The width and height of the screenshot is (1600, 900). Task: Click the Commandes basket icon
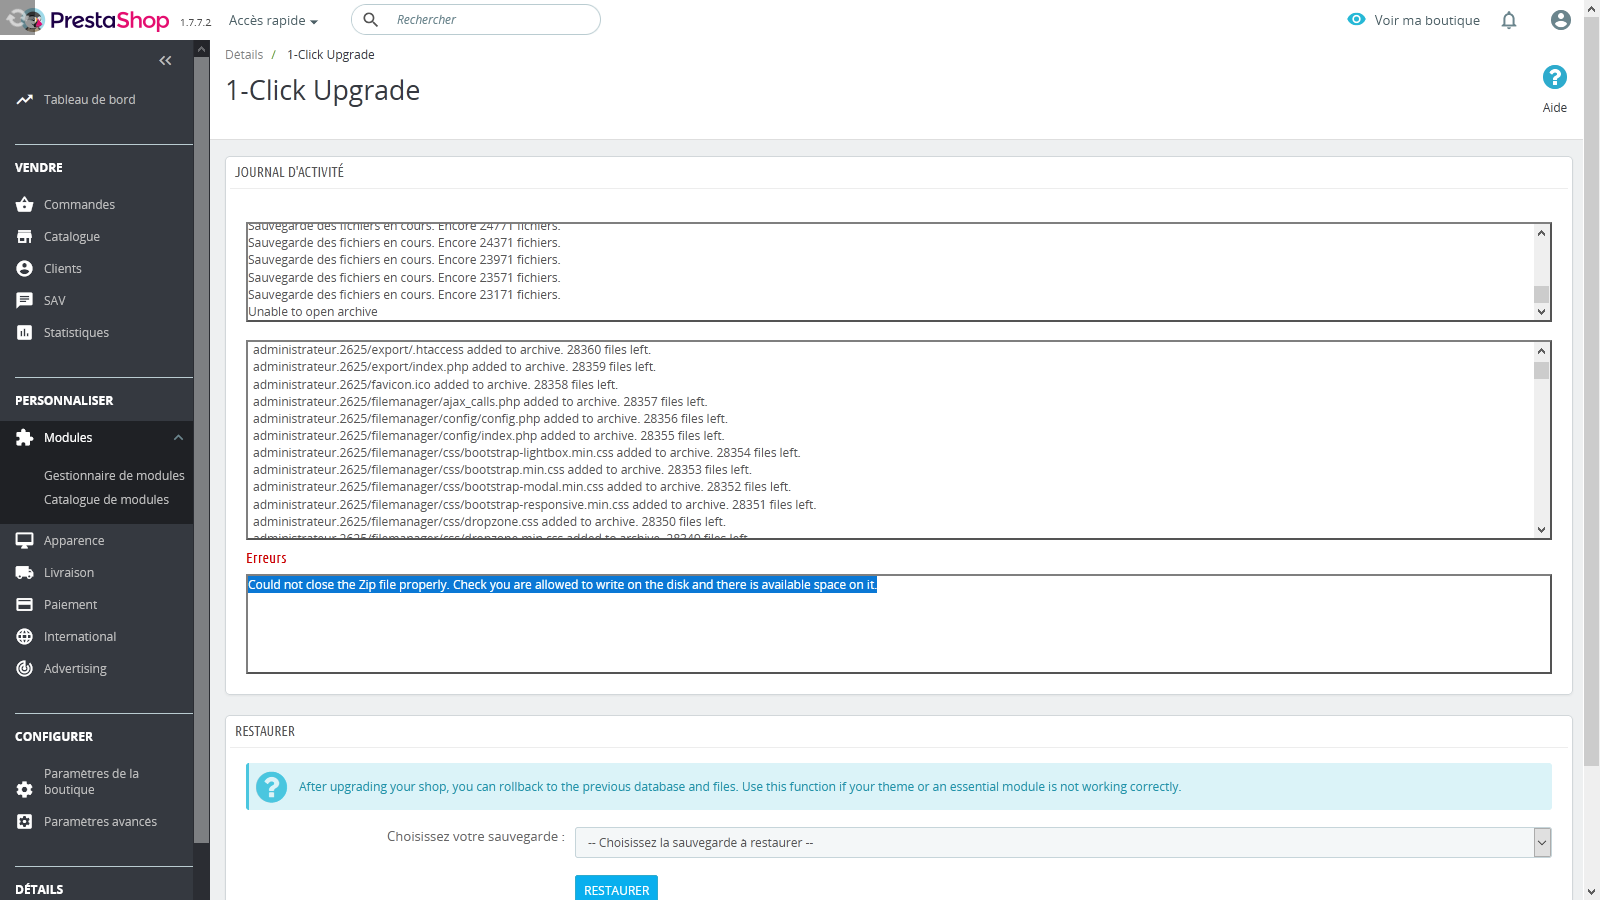pos(25,205)
